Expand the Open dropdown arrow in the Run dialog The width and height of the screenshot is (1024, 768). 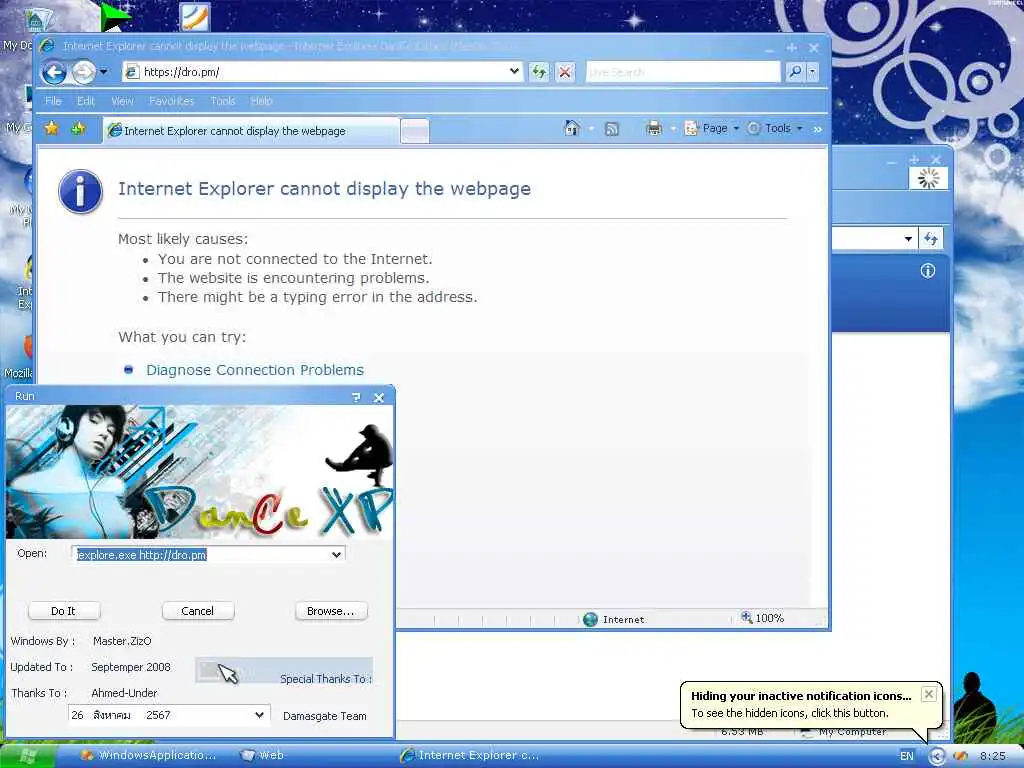pos(336,554)
